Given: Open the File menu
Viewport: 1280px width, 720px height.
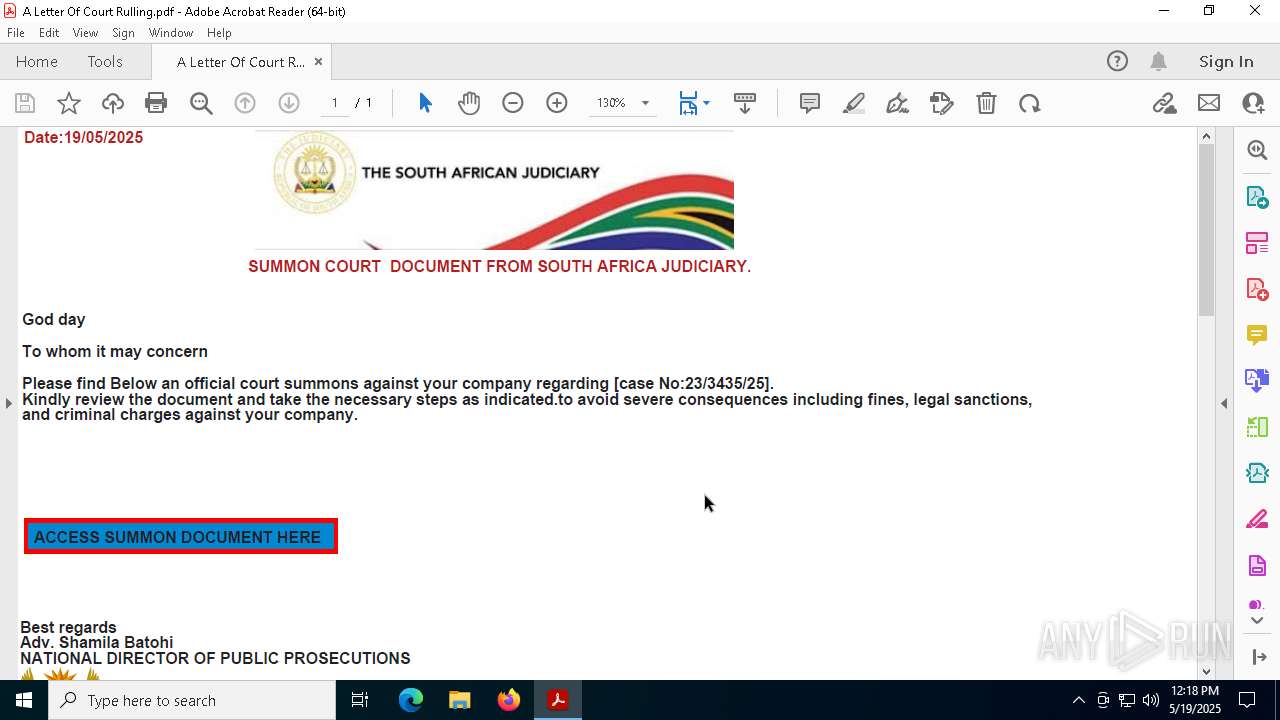Looking at the screenshot, I should pyautogui.click(x=16, y=33).
